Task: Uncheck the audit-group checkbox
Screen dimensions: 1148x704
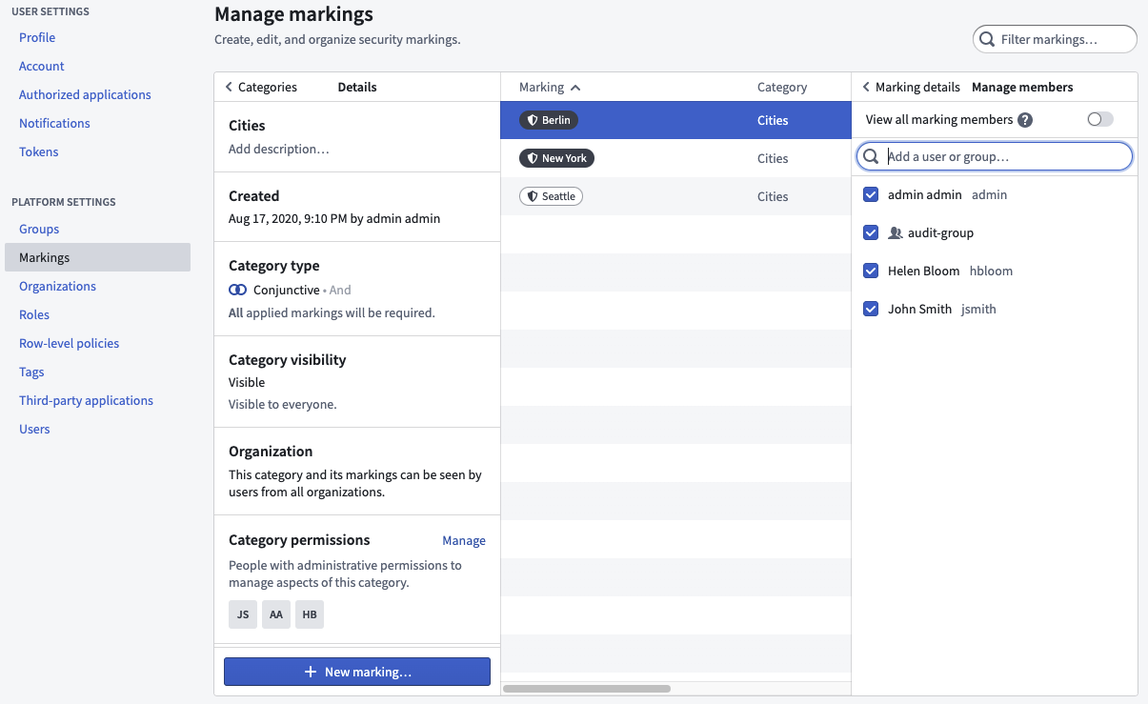Action: (871, 233)
